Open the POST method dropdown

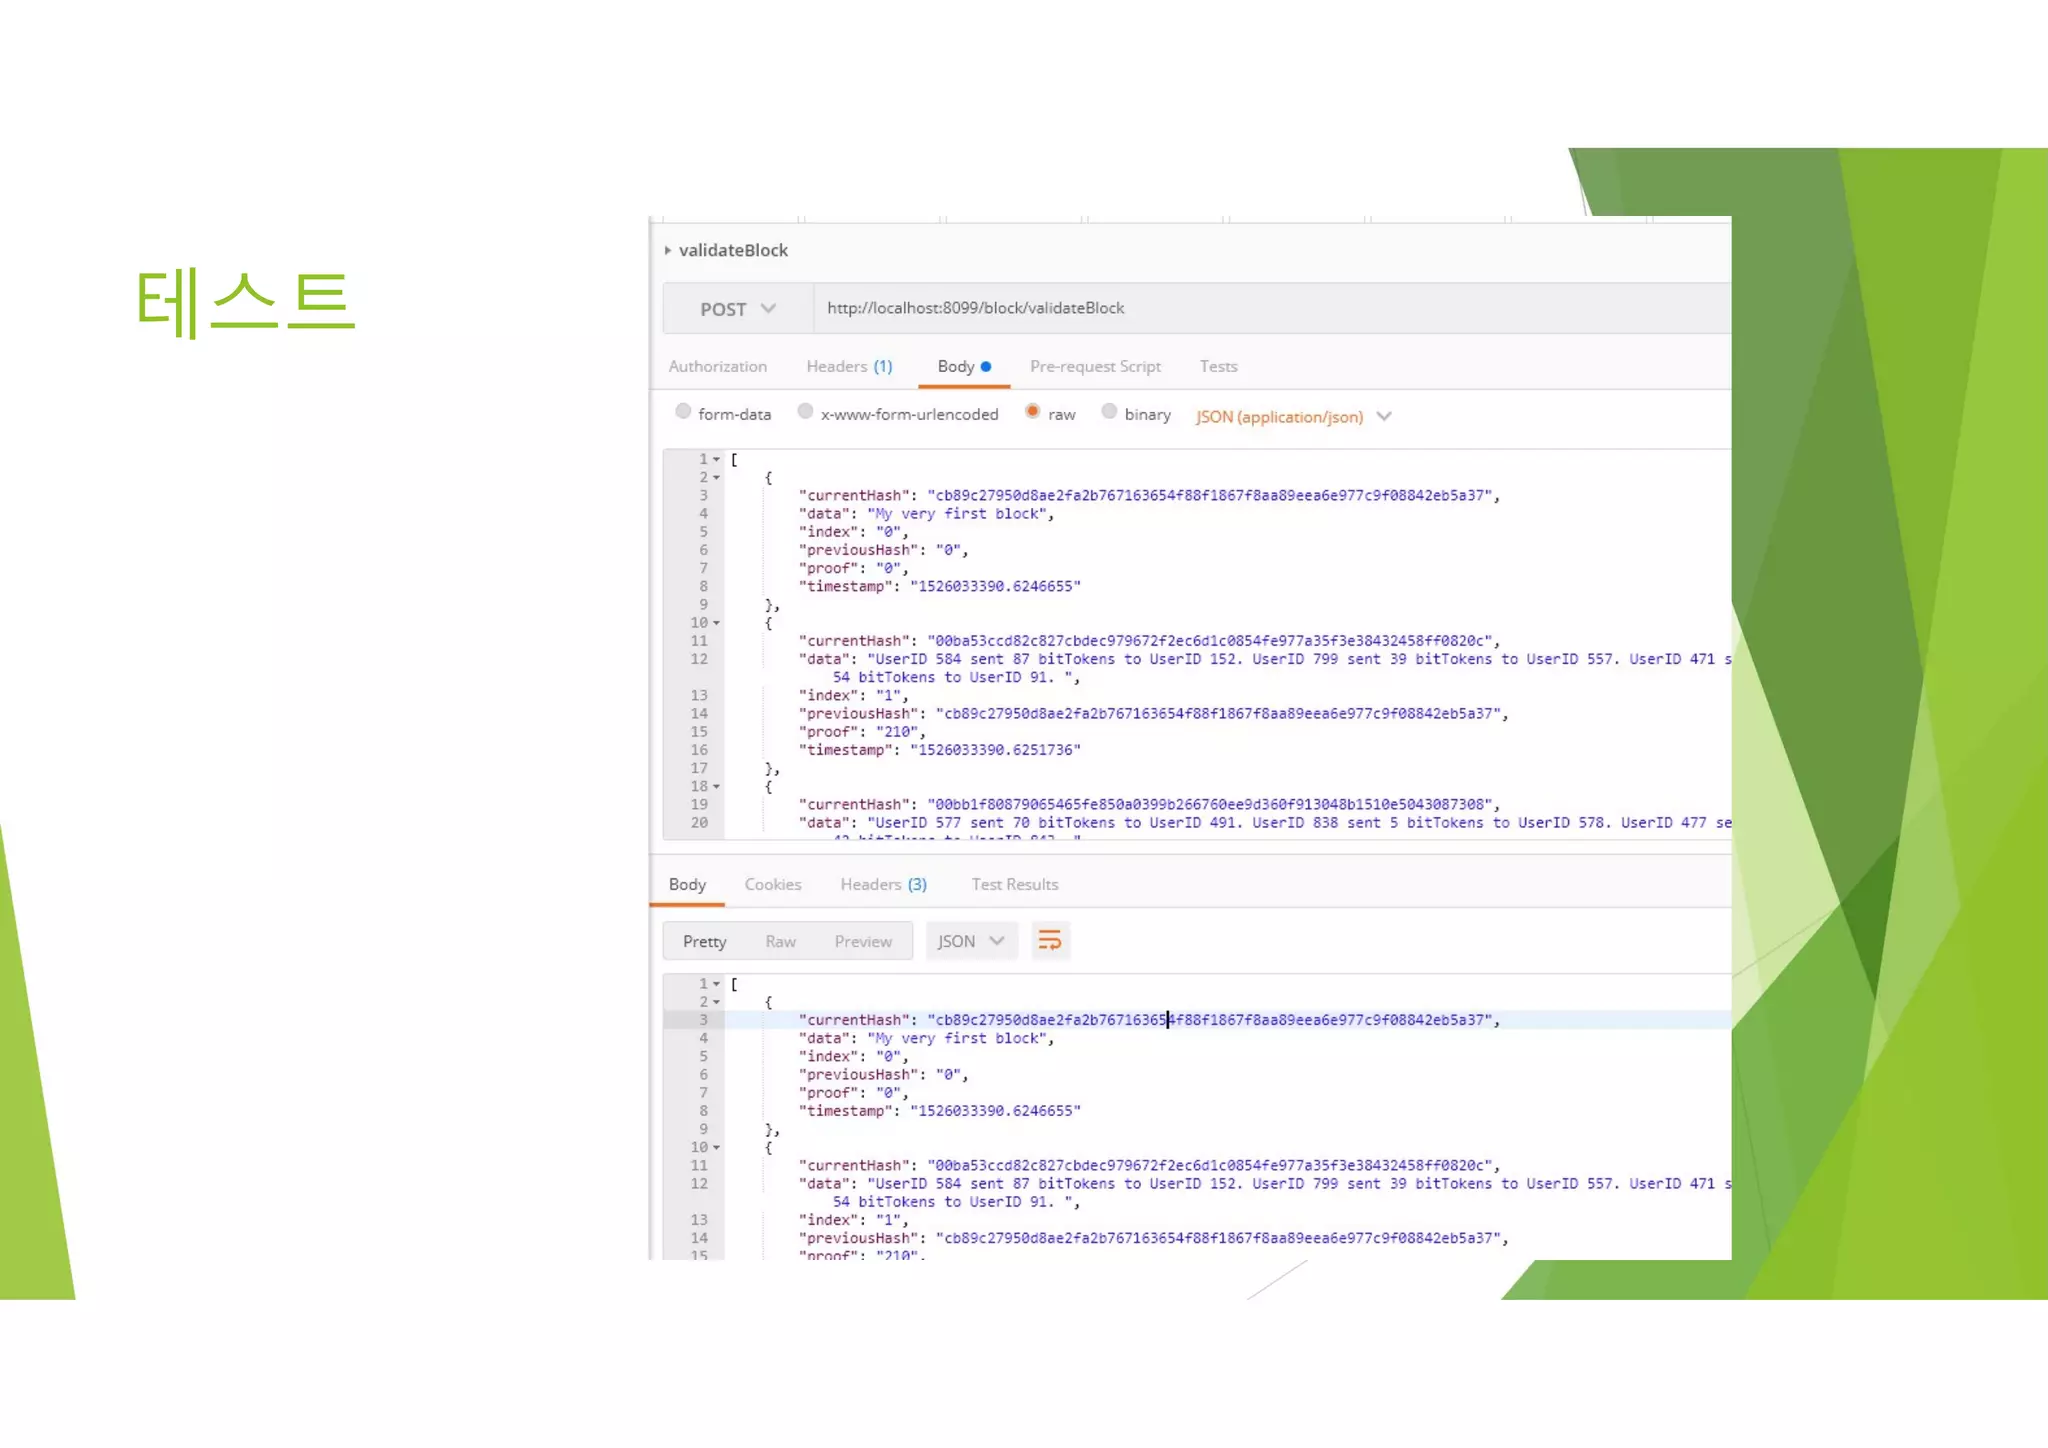coord(738,309)
